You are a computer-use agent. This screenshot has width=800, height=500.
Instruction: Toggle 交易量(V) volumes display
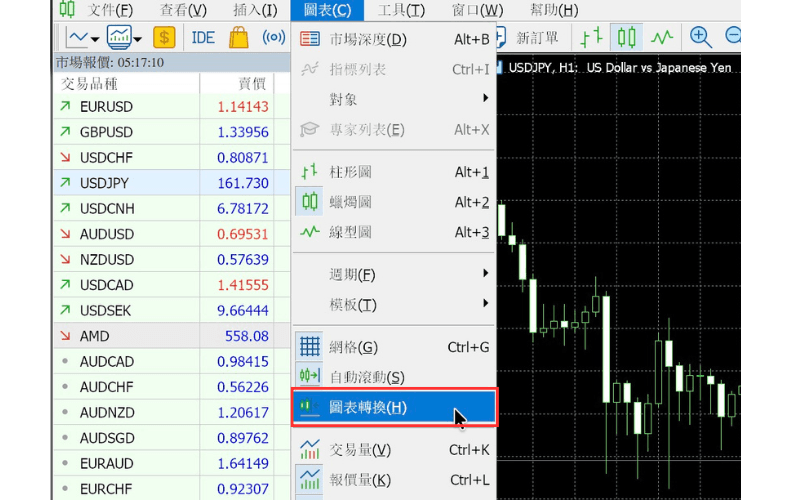(394, 449)
